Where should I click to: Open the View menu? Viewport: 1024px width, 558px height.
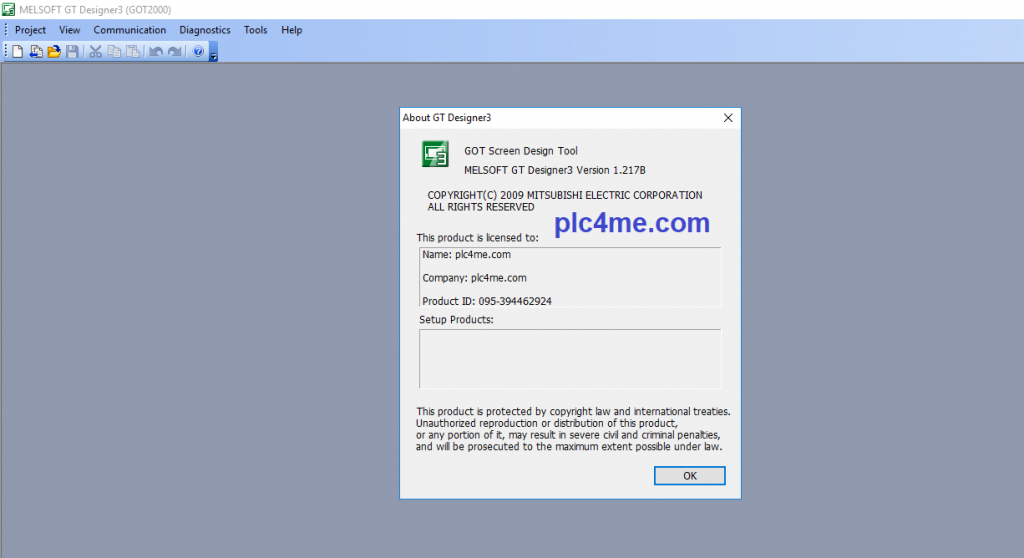(x=69, y=30)
